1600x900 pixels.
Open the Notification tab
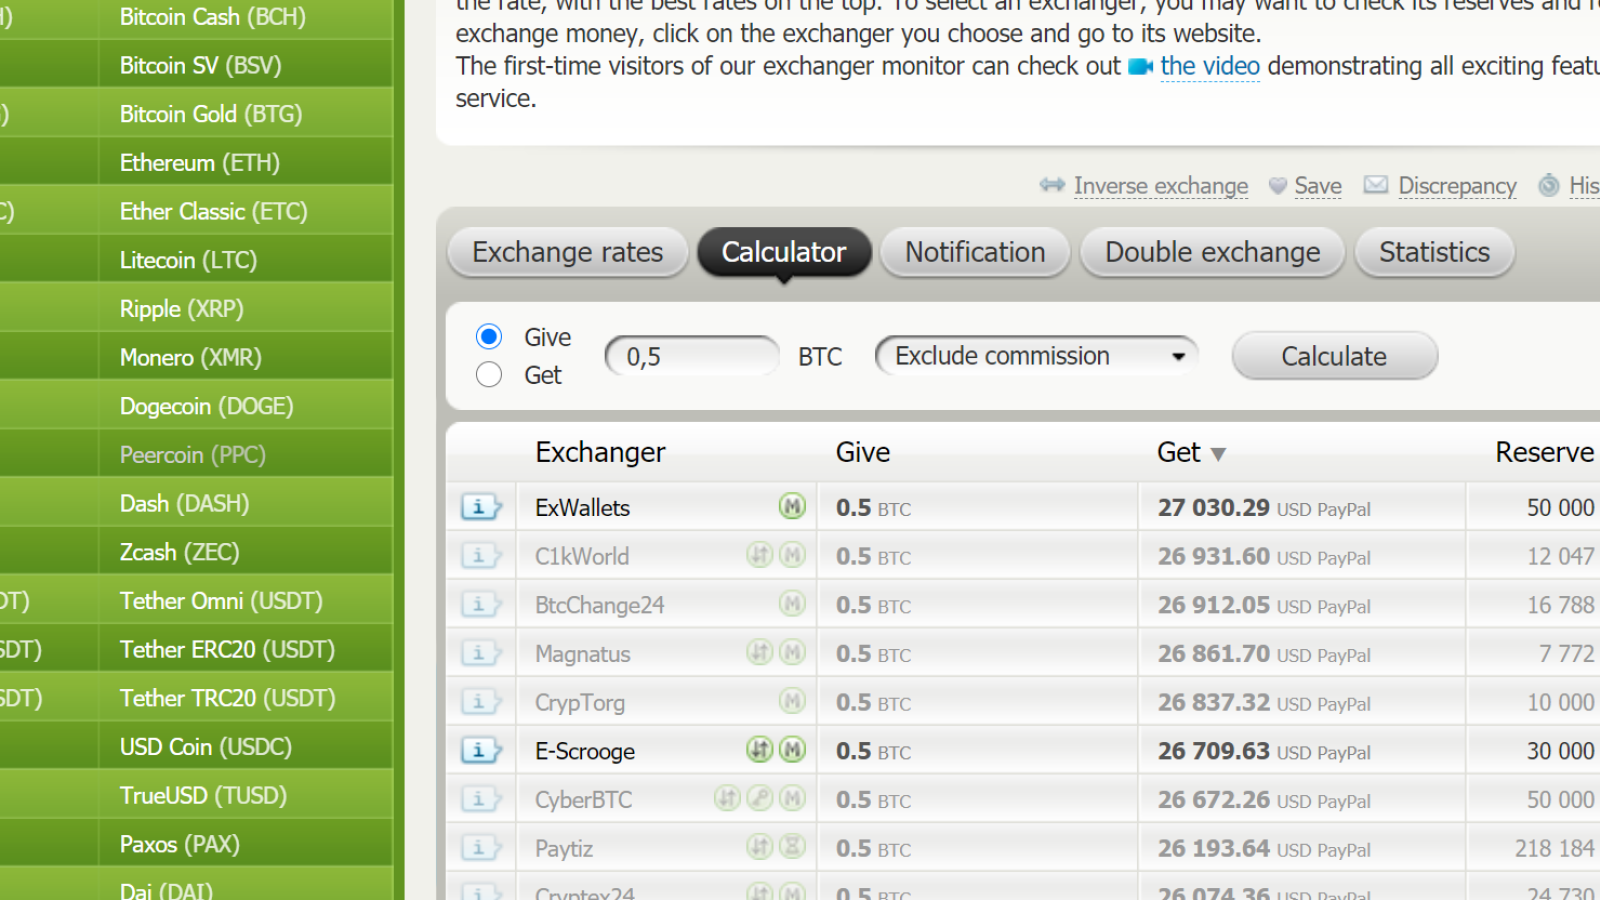(975, 252)
